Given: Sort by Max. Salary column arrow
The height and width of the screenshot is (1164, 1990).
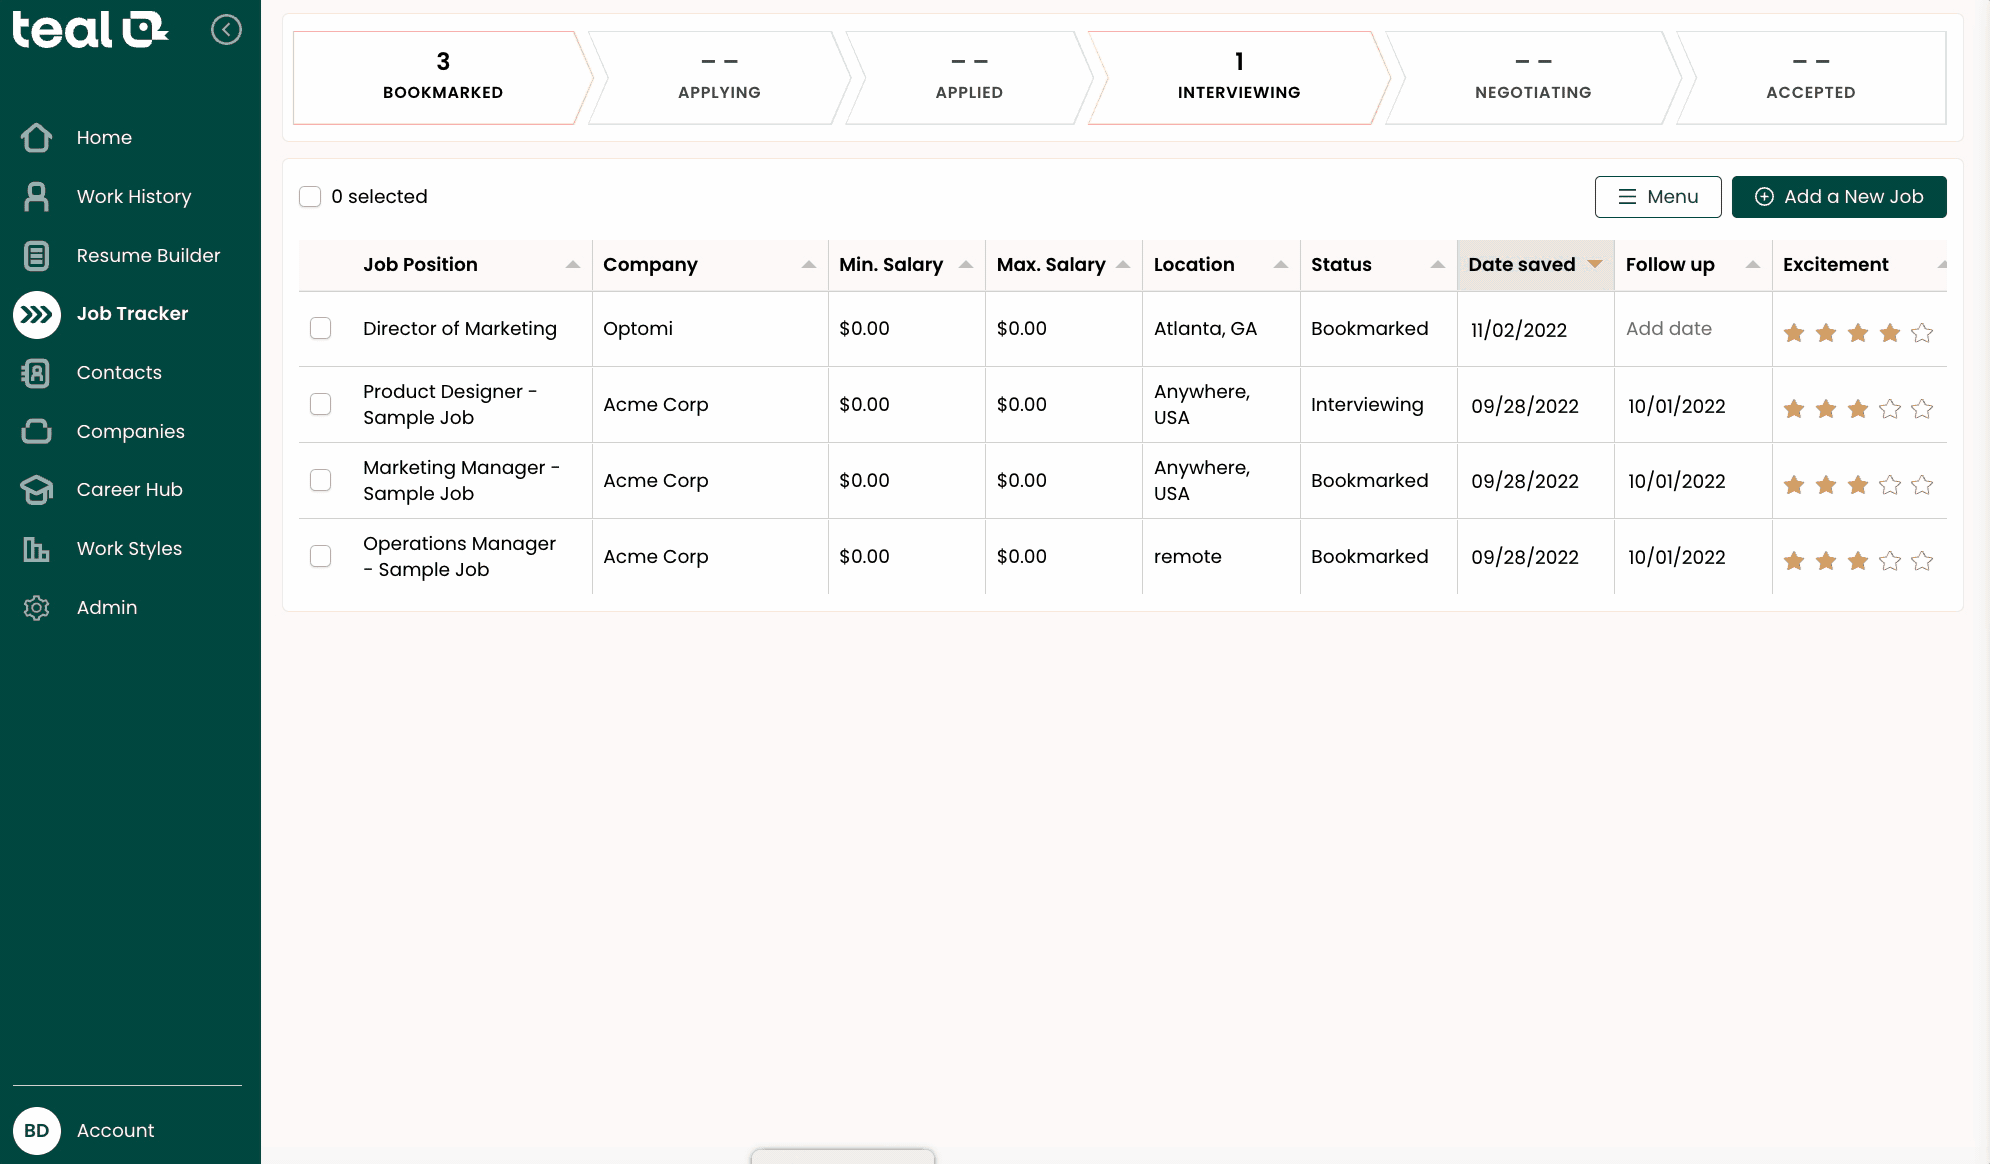Looking at the screenshot, I should pyautogui.click(x=1123, y=265).
